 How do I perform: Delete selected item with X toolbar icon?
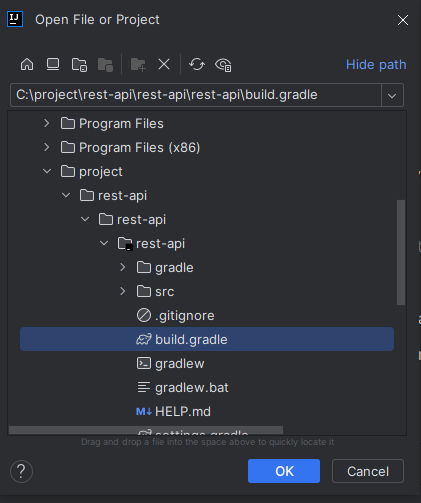[x=164, y=64]
